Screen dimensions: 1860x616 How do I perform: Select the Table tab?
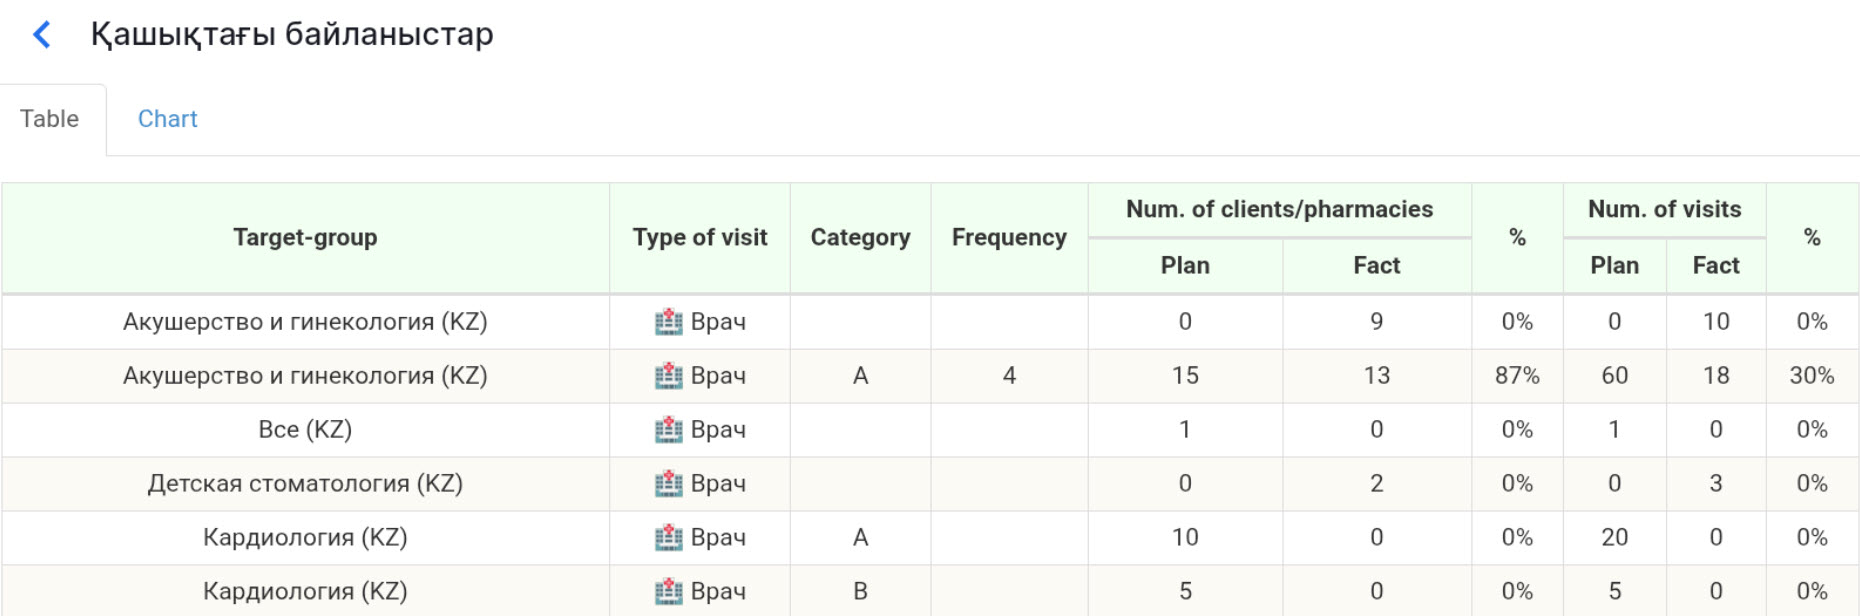pyautogui.click(x=50, y=119)
